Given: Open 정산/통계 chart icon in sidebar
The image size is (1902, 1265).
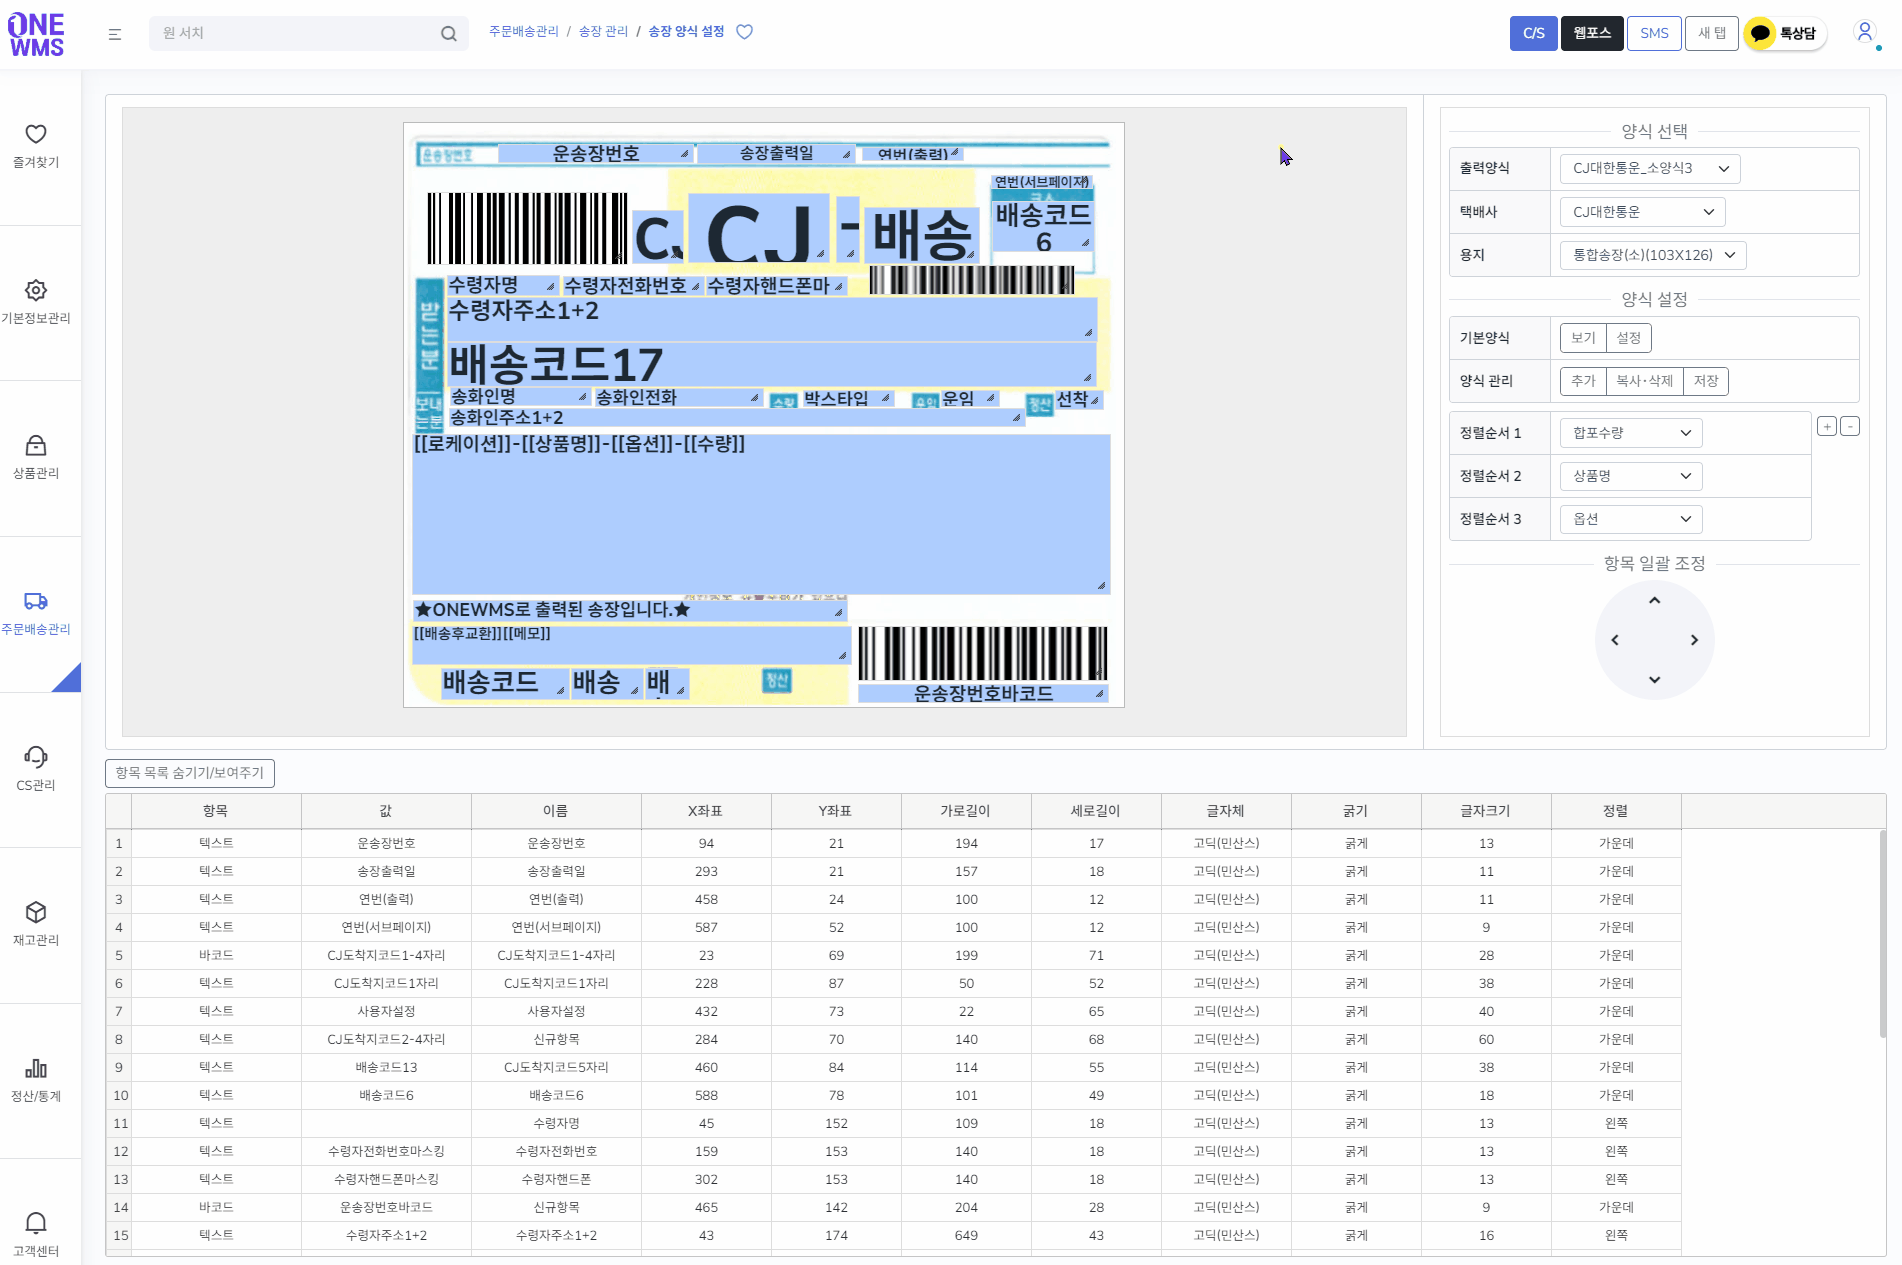Looking at the screenshot, I should coord(36,1068).
